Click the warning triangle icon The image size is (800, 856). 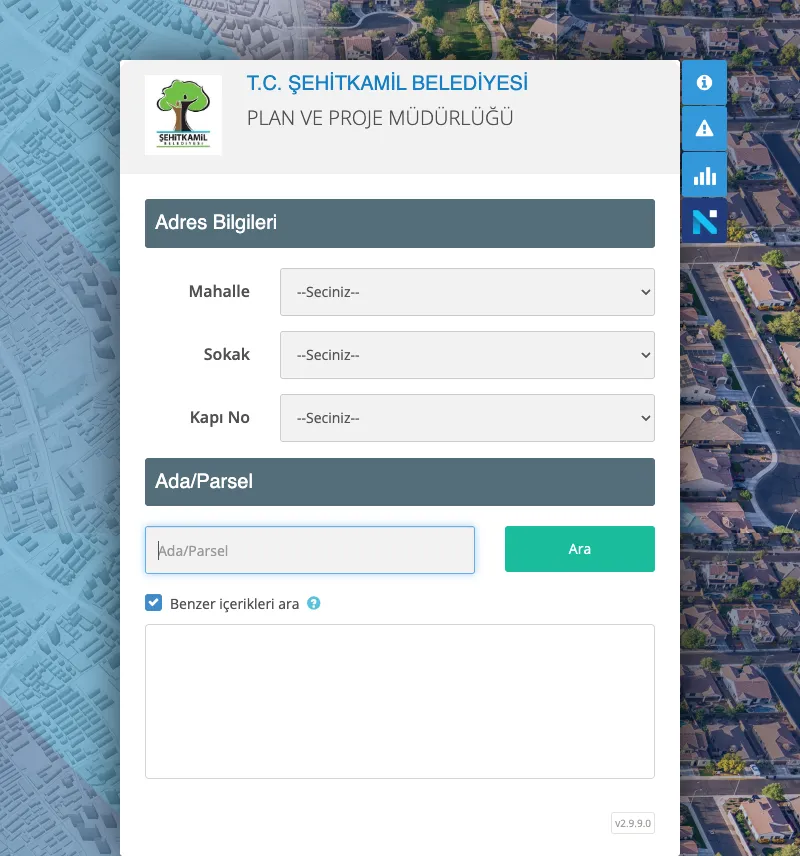[x=704, y=128]
